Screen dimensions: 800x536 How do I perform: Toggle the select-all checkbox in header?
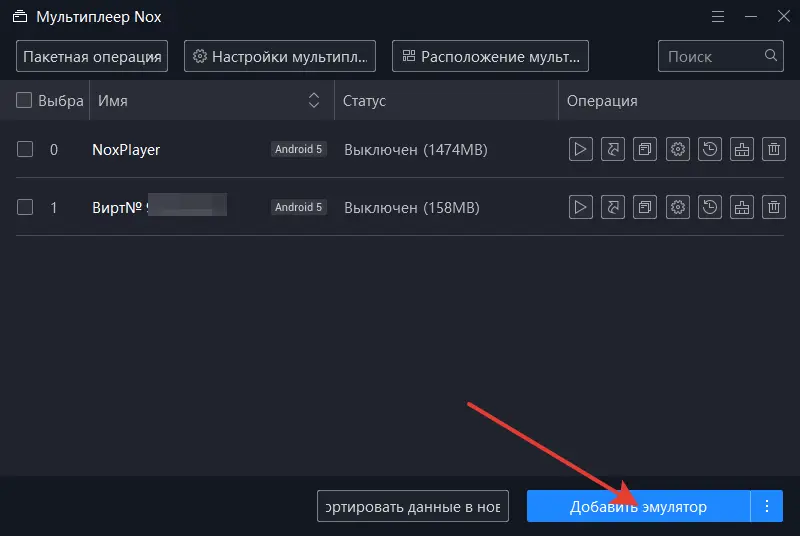(x=24, y=100)
